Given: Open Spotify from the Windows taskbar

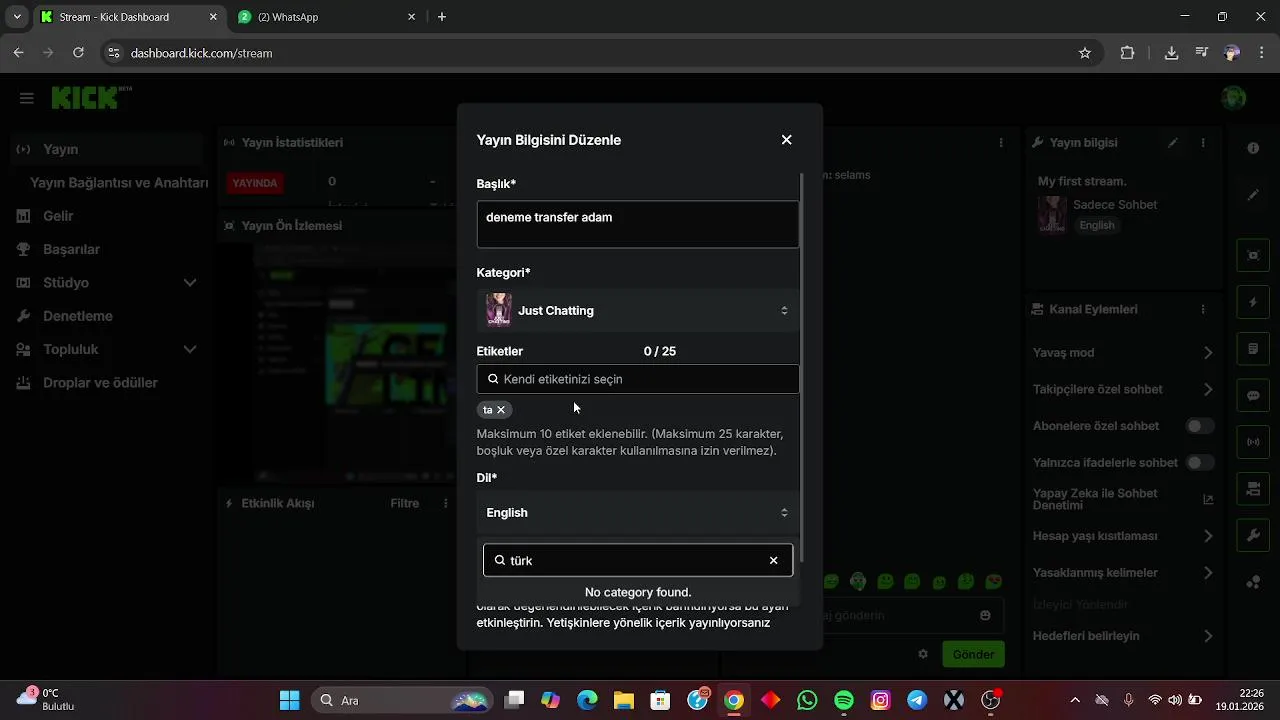Looking at the screenshot, I should tap(844, 700).
